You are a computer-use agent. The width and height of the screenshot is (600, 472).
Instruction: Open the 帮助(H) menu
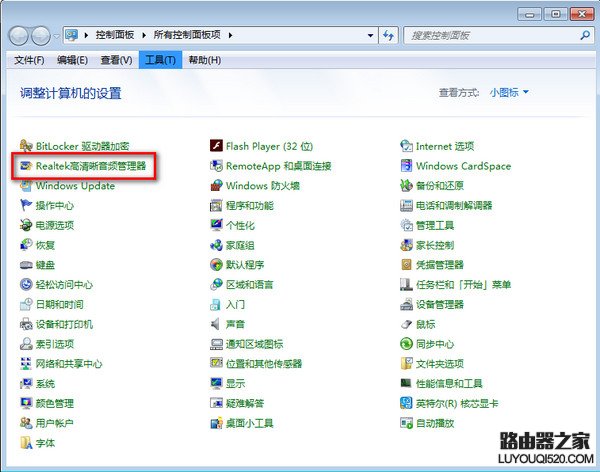tap(205, 60)
